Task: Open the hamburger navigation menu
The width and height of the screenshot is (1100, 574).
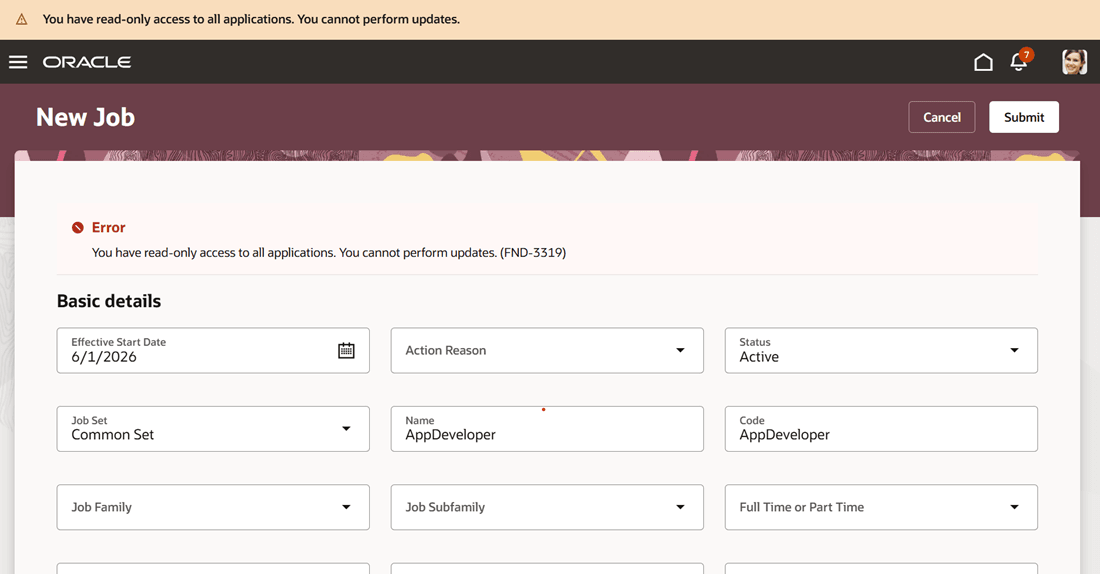Action: coord(18,62)
